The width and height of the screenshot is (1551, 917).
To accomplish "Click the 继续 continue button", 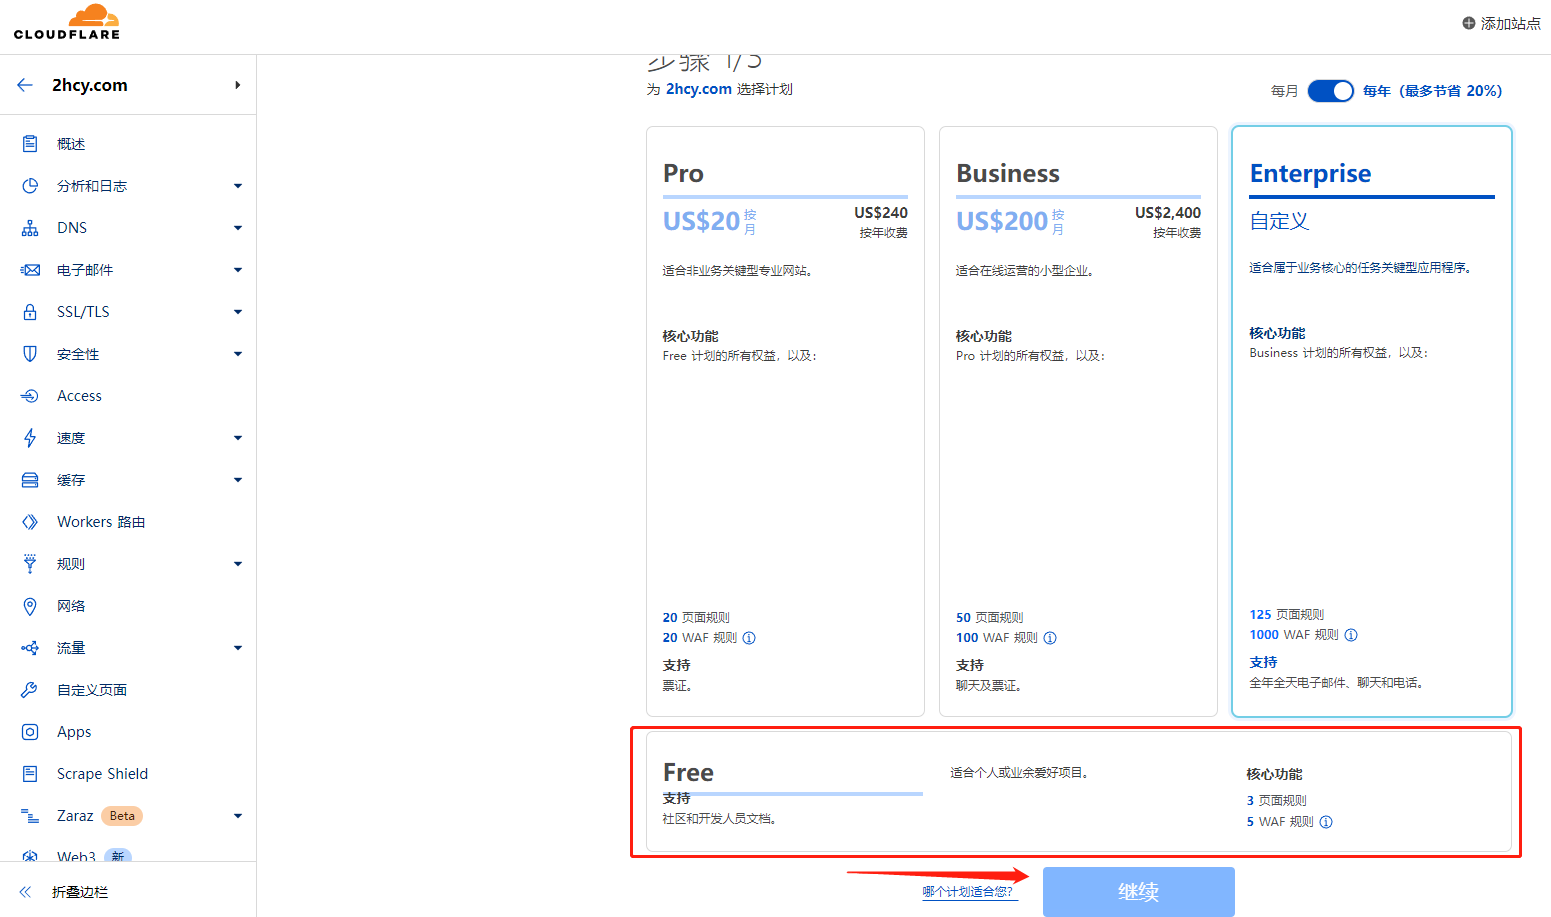I will pos(1138,892).
